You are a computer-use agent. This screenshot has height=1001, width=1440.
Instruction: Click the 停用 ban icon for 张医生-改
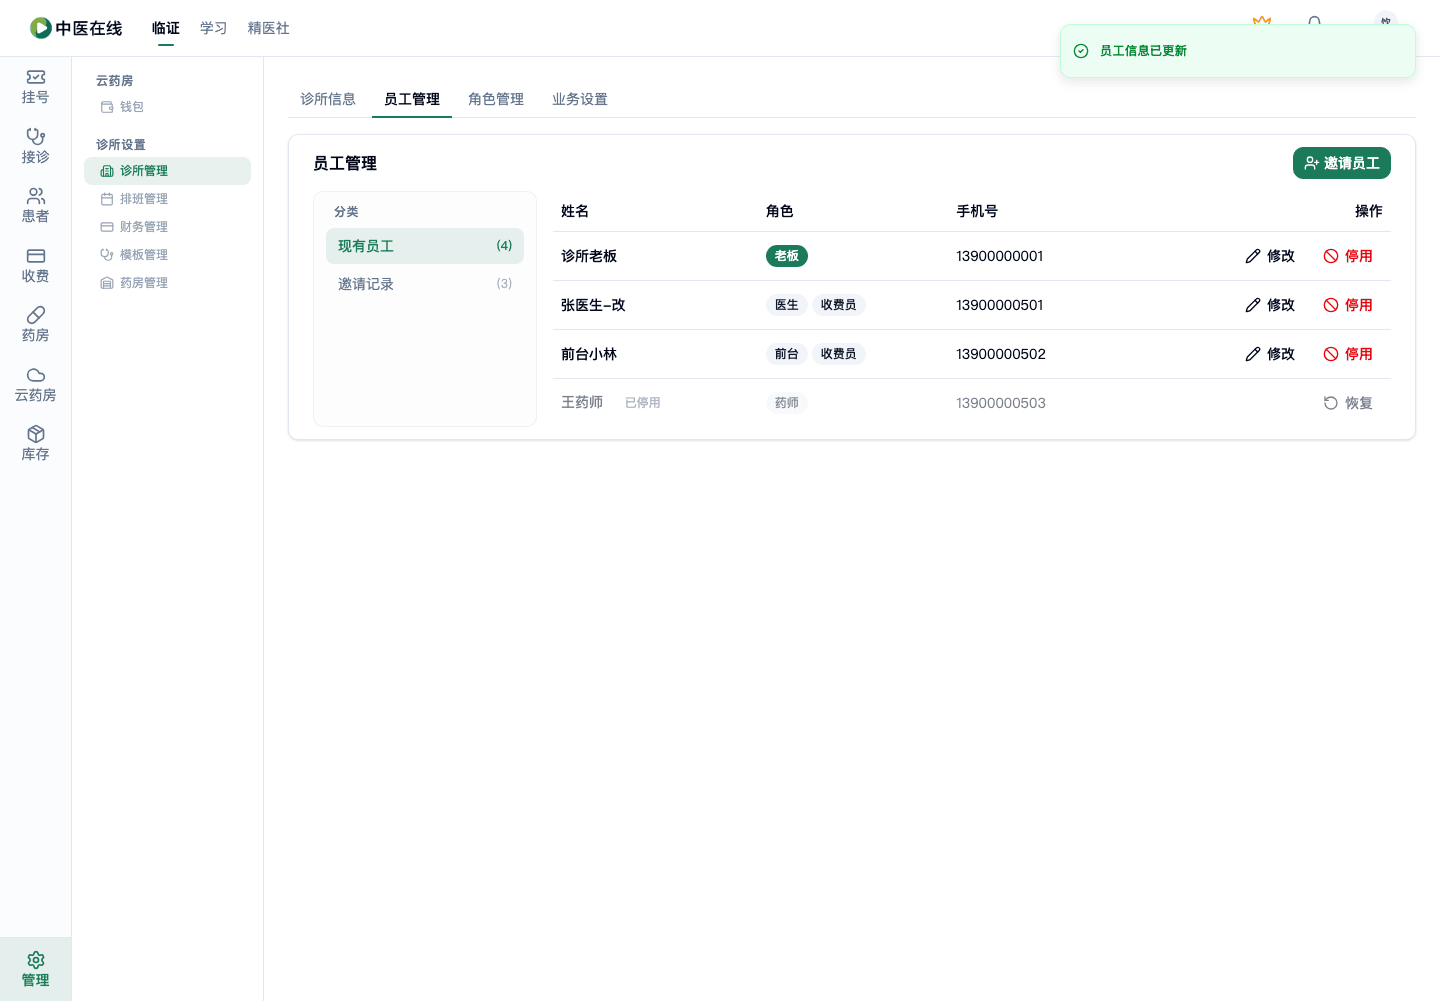pos(1331,305)
